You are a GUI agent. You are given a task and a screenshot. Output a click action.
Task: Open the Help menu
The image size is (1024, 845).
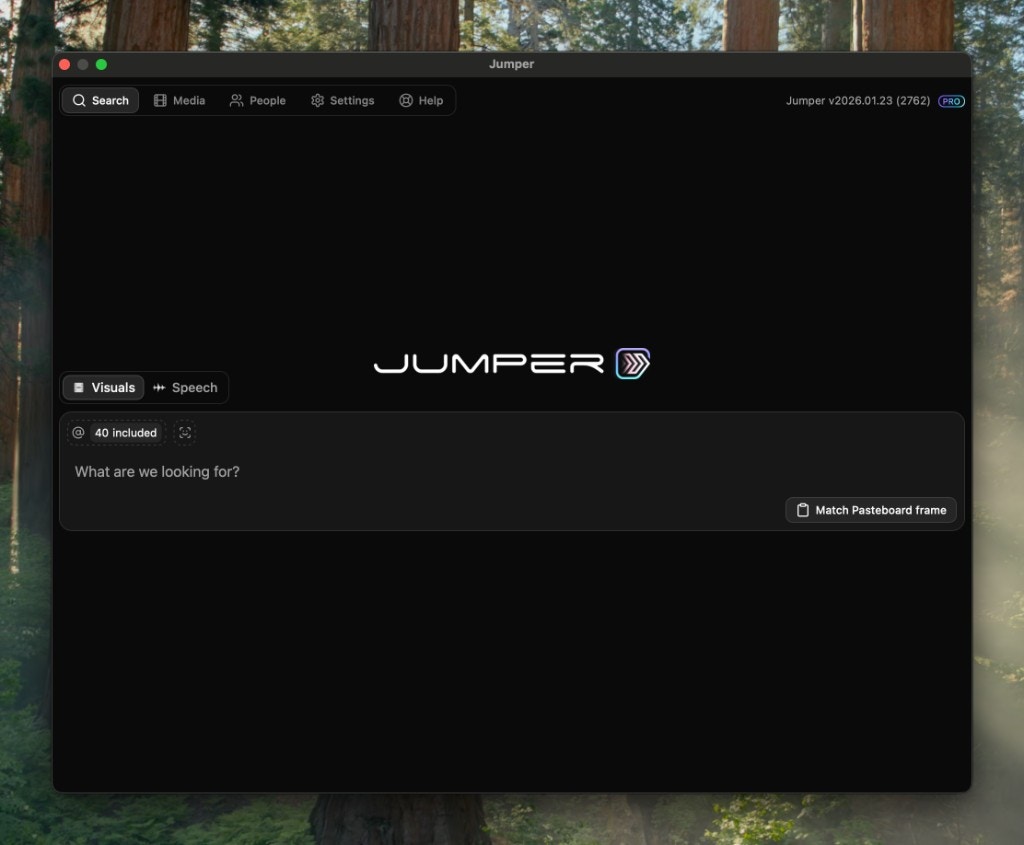point(421,100)
